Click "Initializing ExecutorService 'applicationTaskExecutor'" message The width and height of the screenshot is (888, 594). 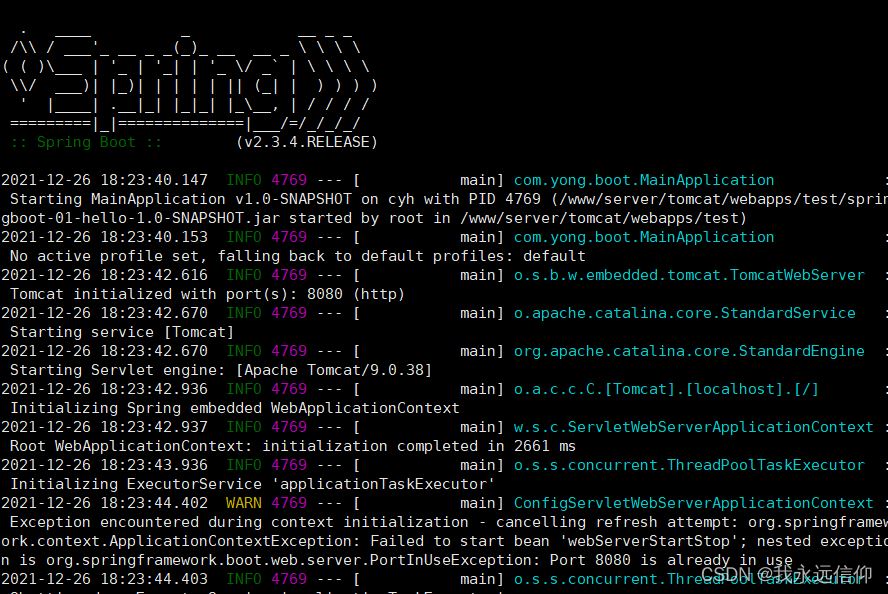click(x=253, y=484)
